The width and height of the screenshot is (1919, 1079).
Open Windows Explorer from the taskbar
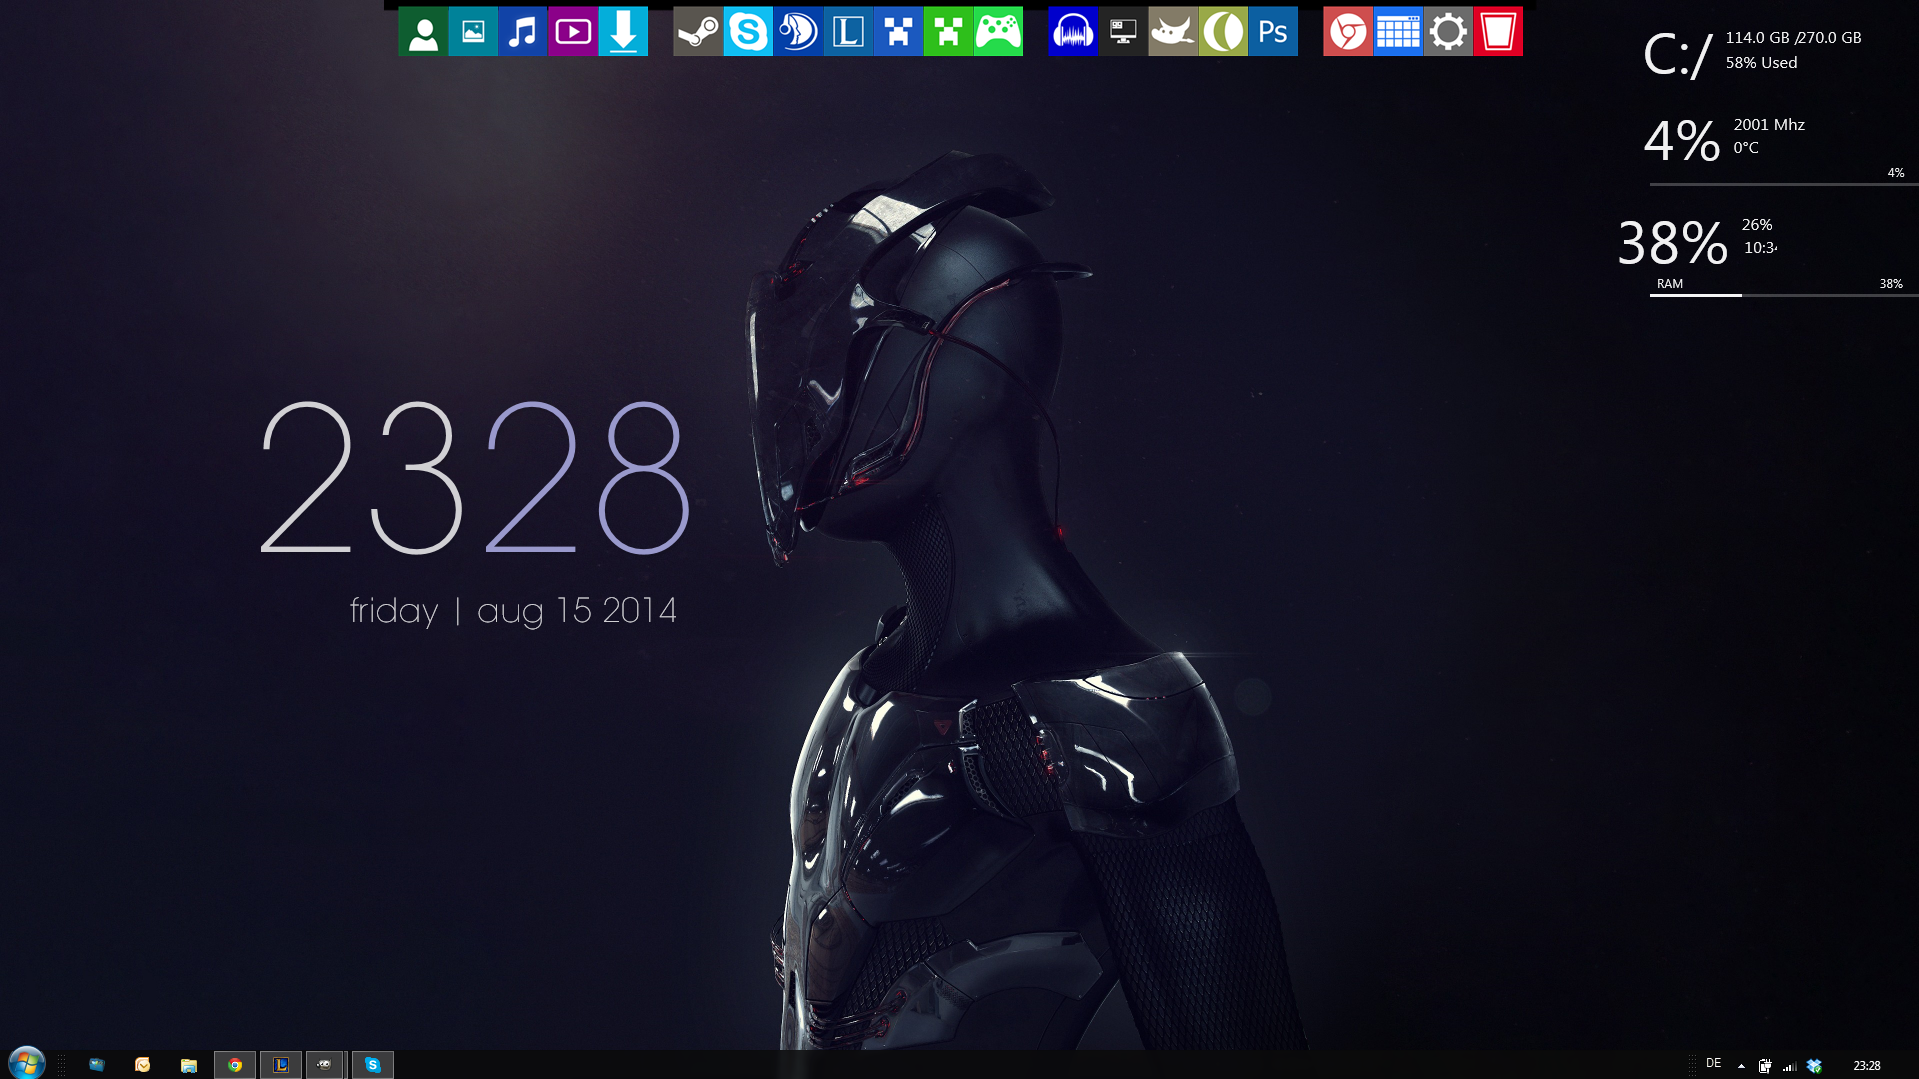188,1065
